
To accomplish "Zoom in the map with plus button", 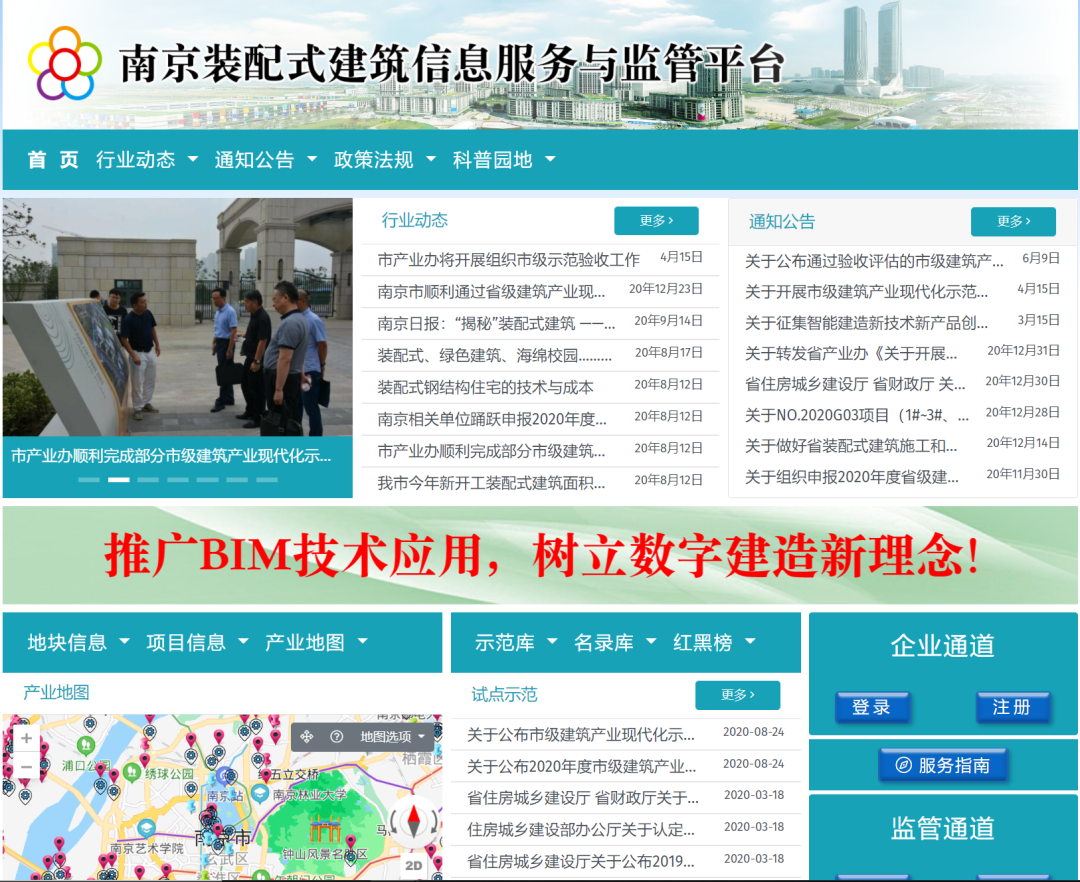I will [x=26, y=739].
